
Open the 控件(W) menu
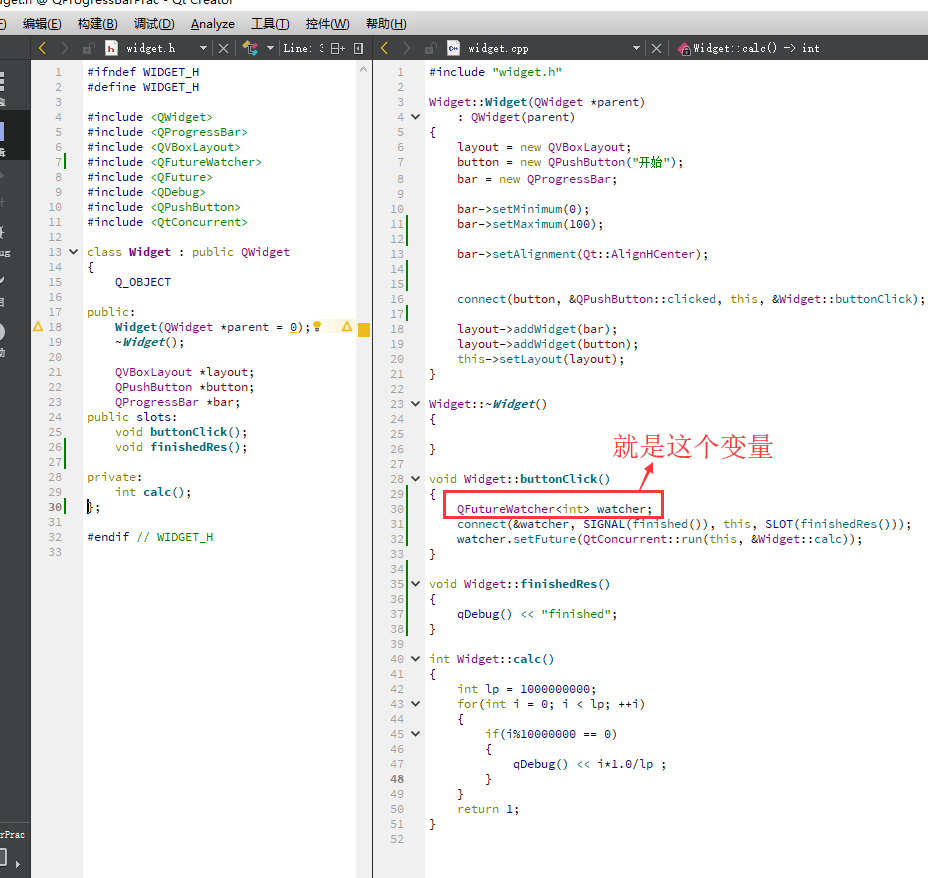327,24
